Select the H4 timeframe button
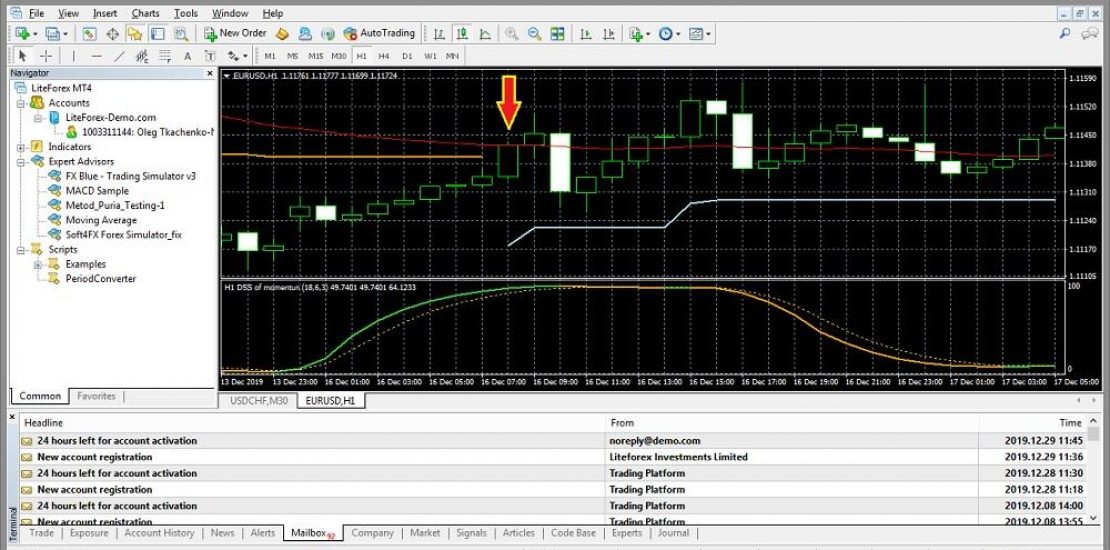The width and height of the screenshot is (1110, 550). point(384,56)
